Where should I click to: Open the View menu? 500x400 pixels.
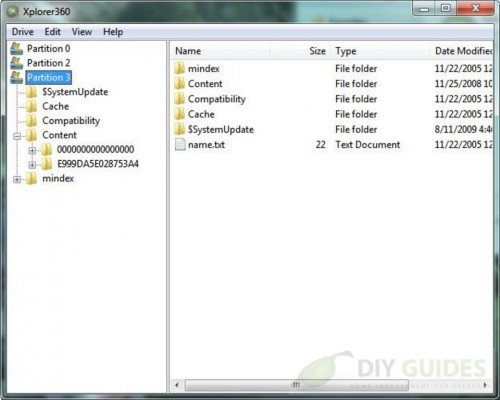pos(82,32)
